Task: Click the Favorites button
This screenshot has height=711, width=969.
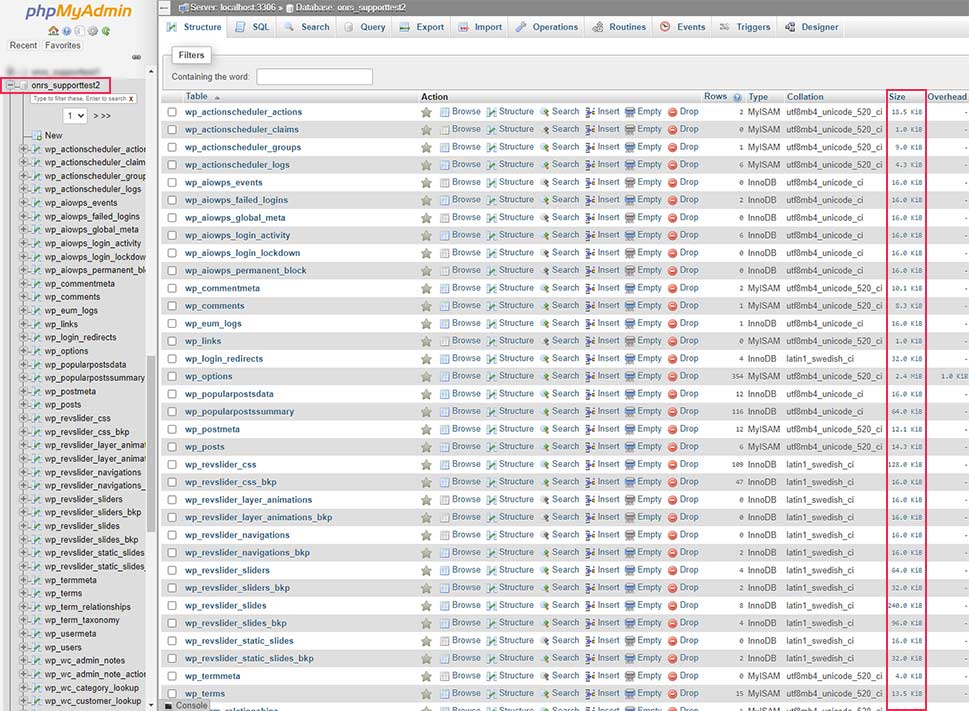Action: (x=62, y=46)
